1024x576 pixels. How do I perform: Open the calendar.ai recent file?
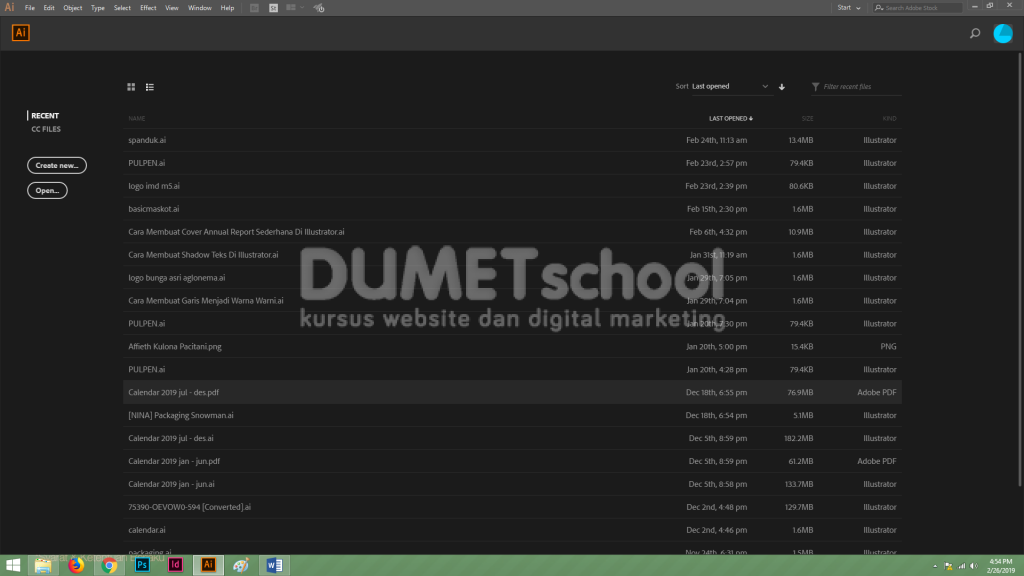tap(512, 530)
